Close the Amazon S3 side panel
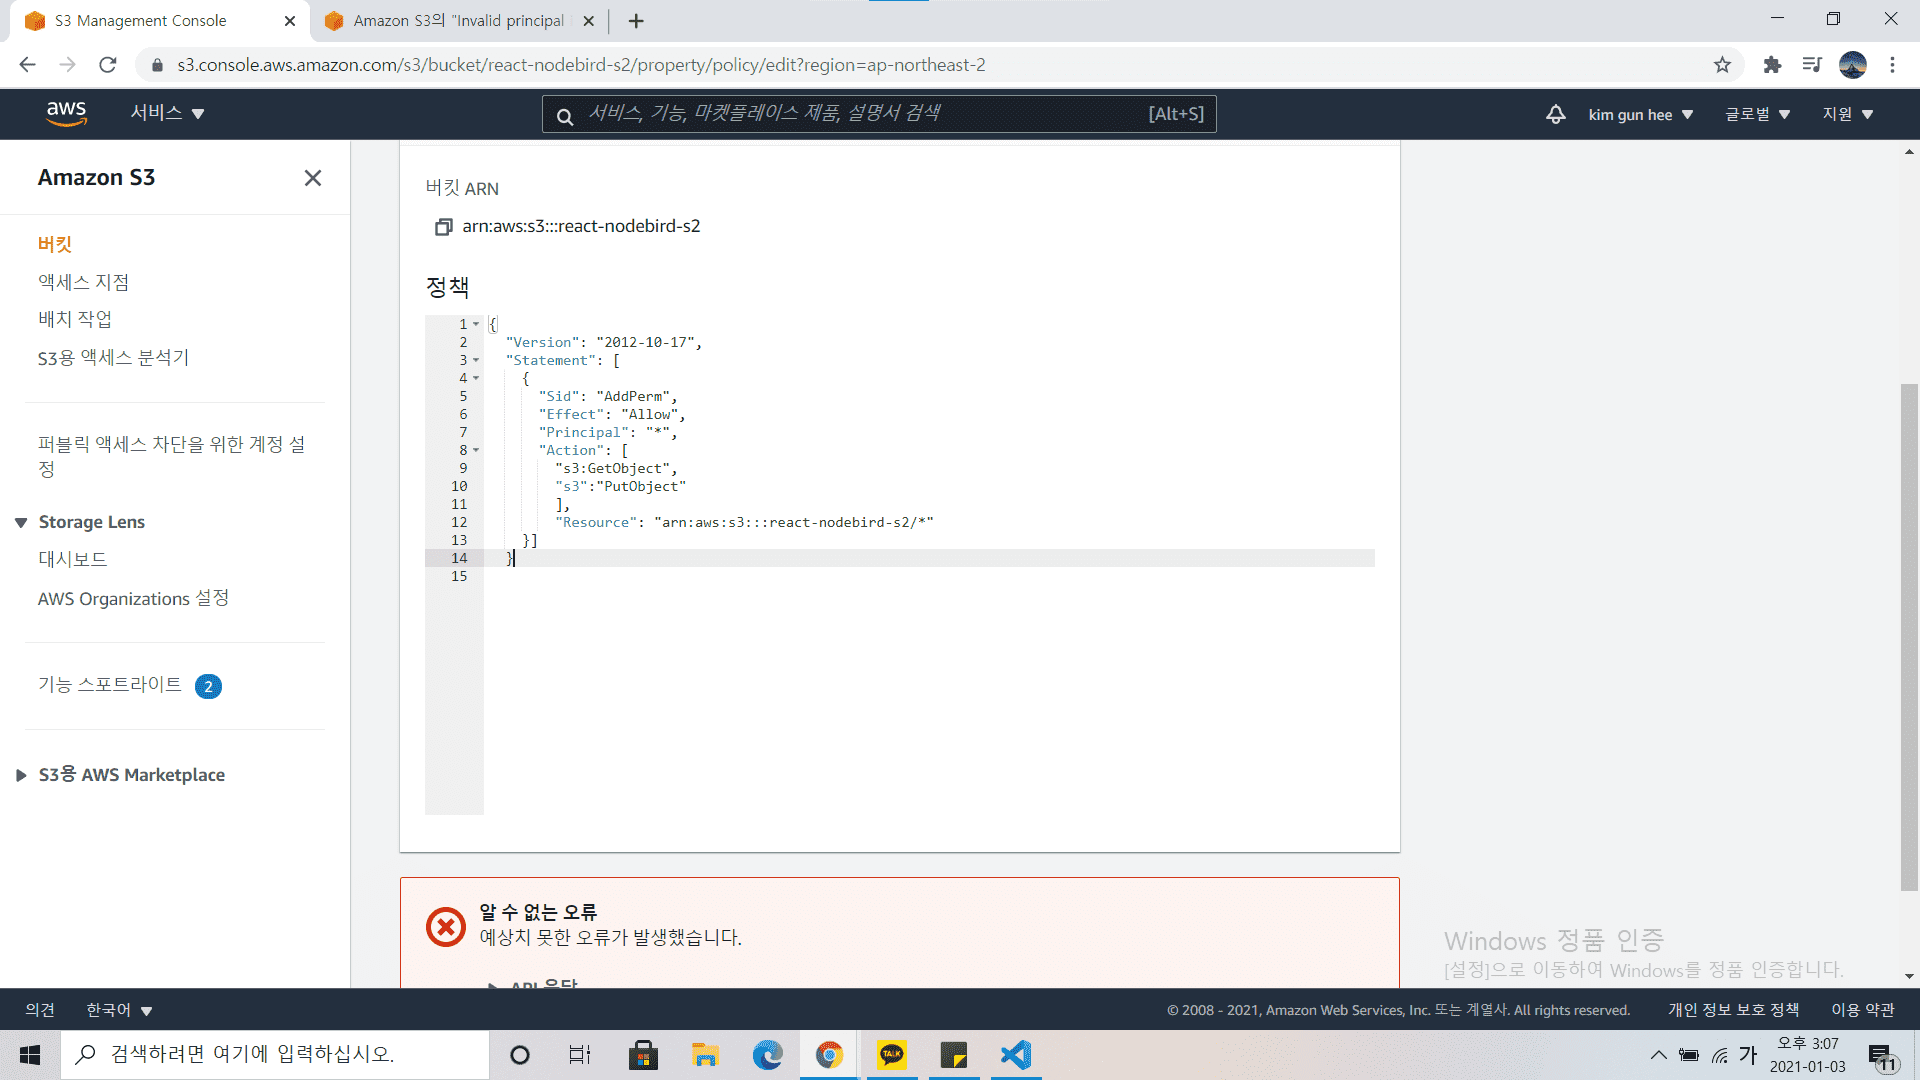This screenshot has height=1080, width=1920. click(x=312, y=178)
